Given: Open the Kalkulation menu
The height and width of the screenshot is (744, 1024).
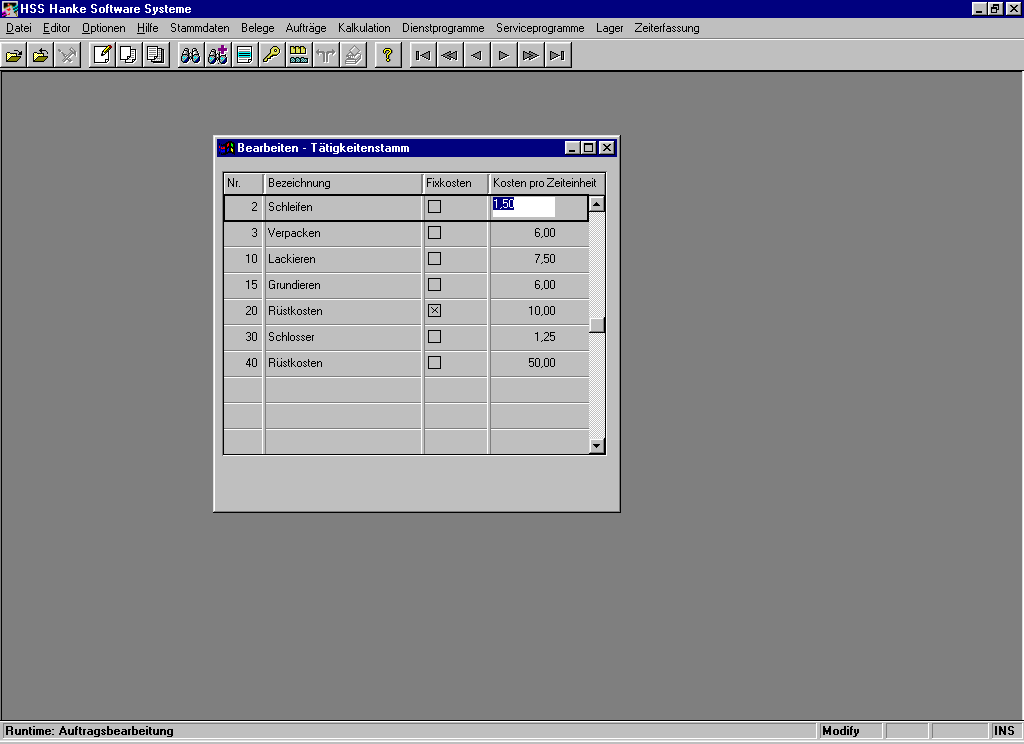Looking at the screenshot, I should click(364, 28).
